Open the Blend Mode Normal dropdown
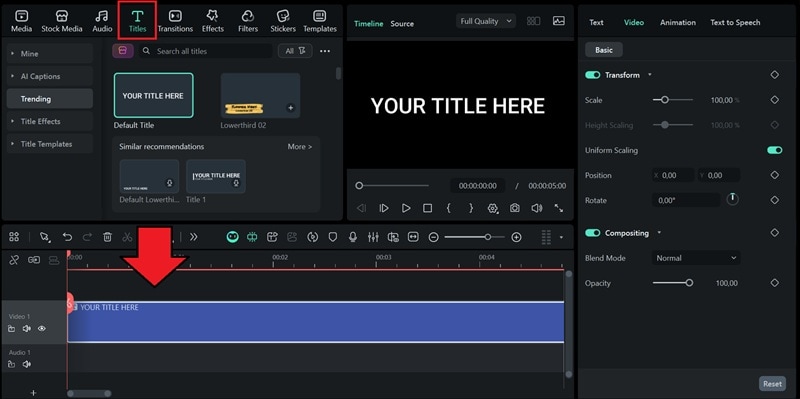This screenshot has width=800, height=399. coord(696,258)
